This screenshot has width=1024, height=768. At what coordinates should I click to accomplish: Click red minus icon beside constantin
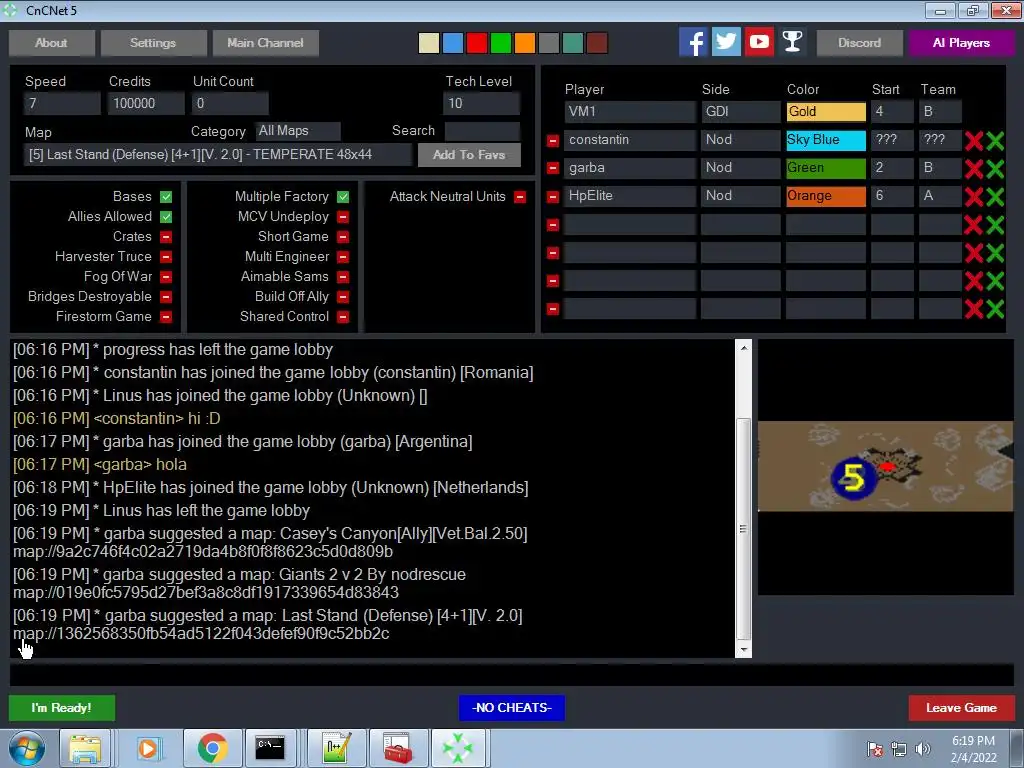tap(552, 140)
